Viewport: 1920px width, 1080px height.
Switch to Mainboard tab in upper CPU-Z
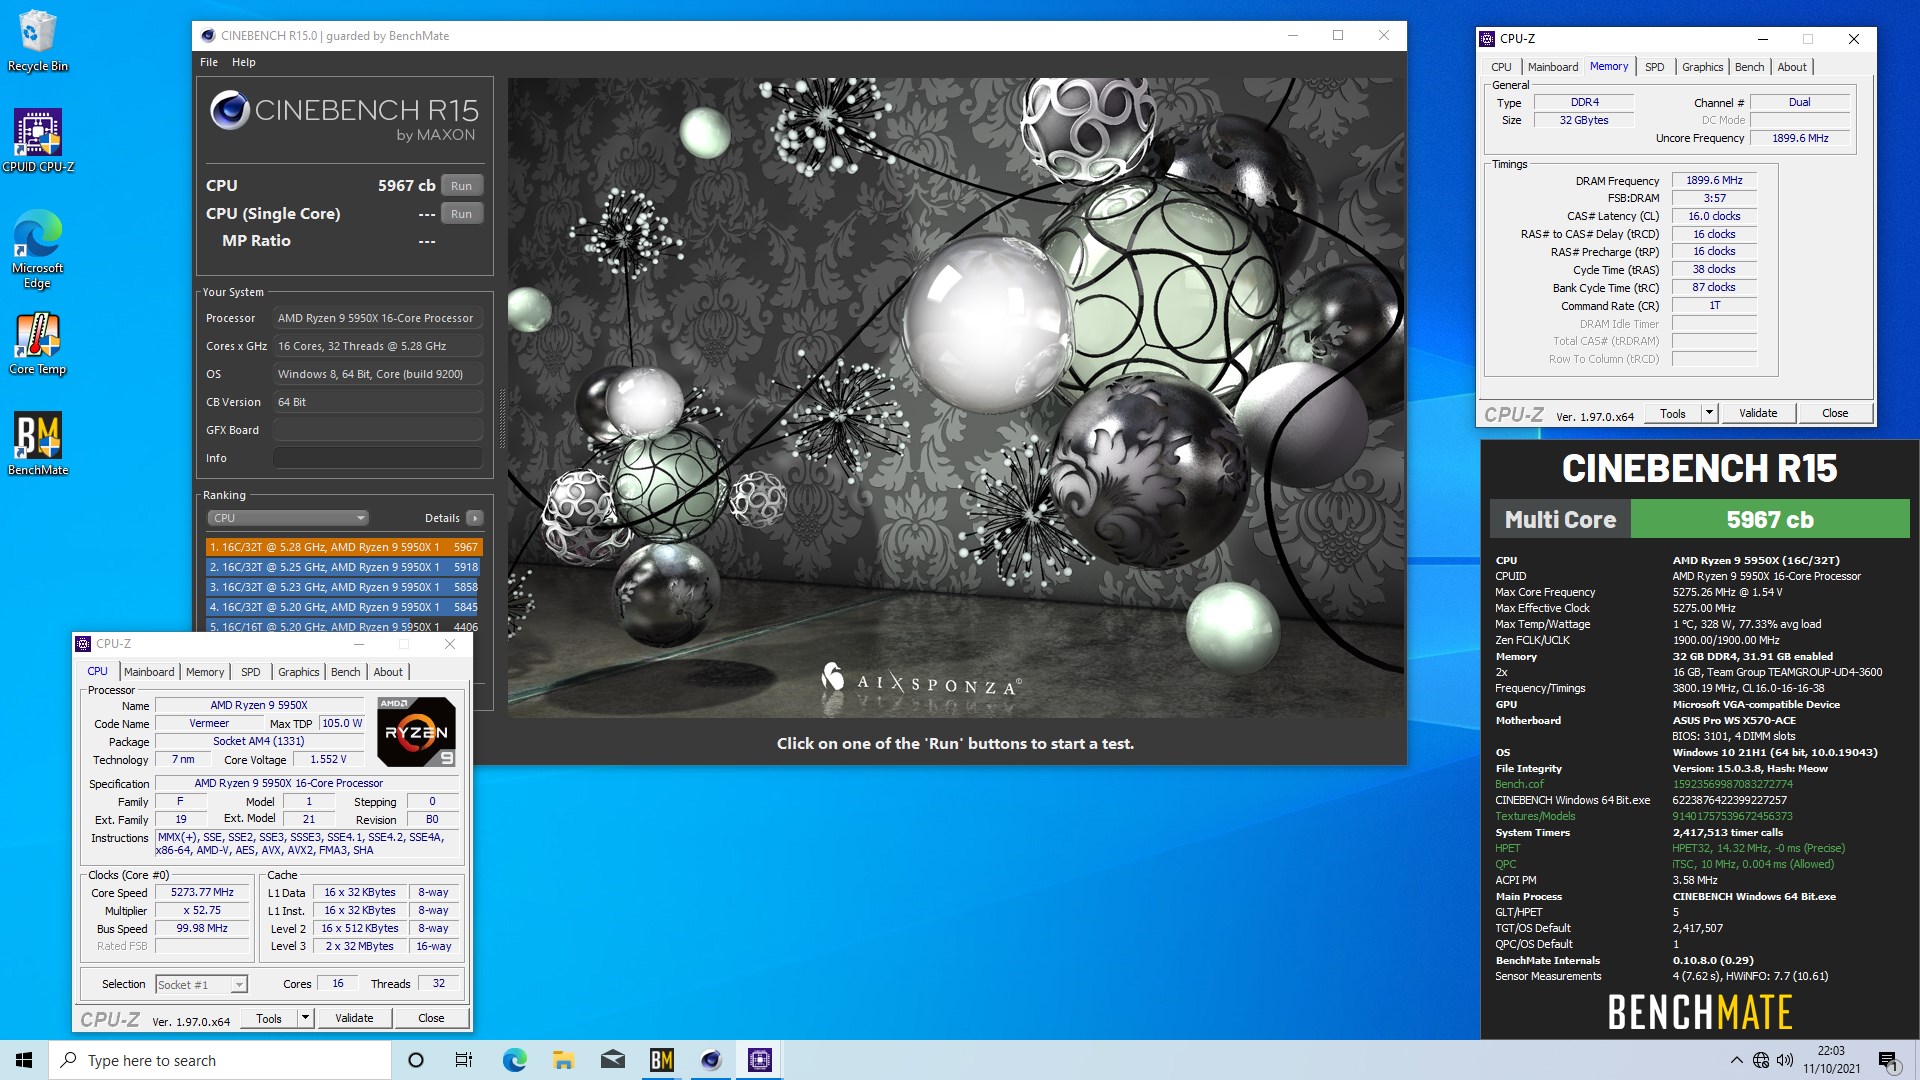click(1553, 67)
